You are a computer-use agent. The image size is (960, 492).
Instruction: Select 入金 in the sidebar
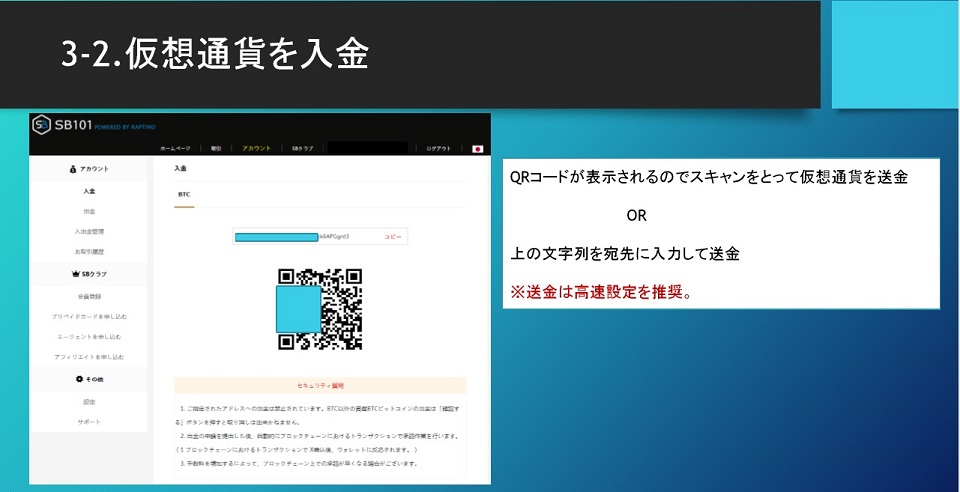pyautogui.click(x=89, y=191)
